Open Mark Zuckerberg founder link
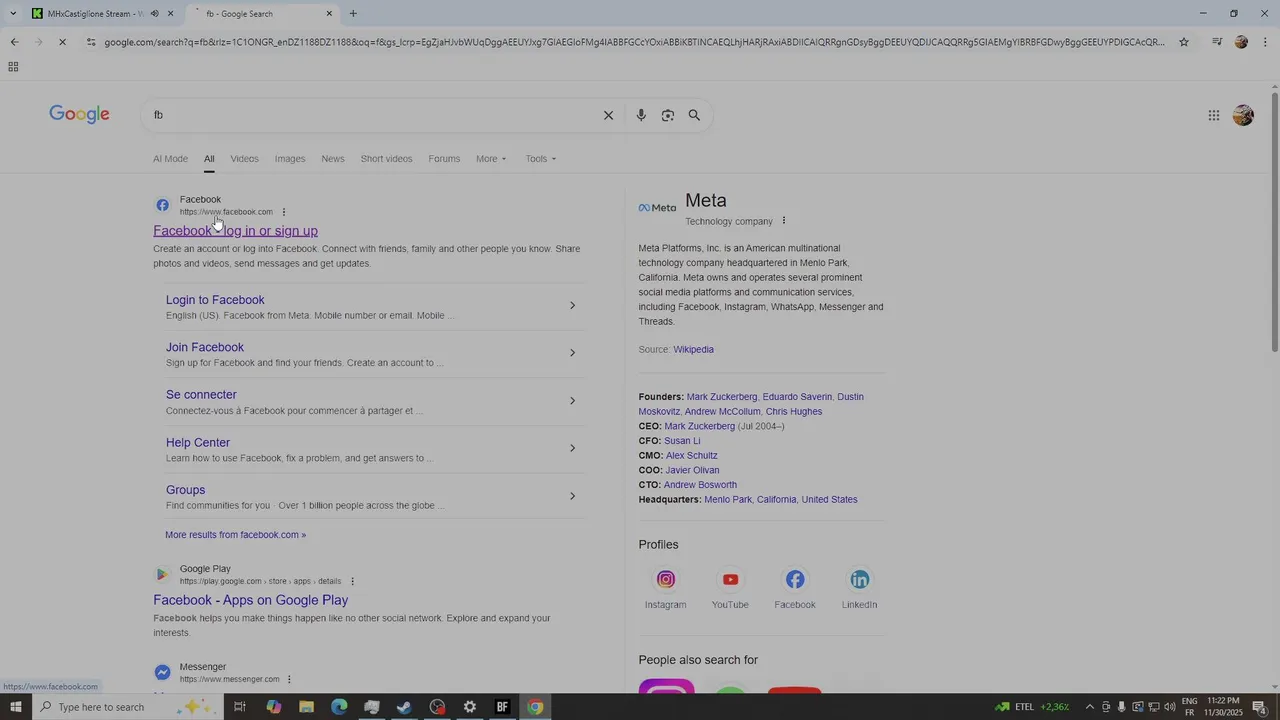This screenshot has height=720, width=1280. tap(722, 397)
